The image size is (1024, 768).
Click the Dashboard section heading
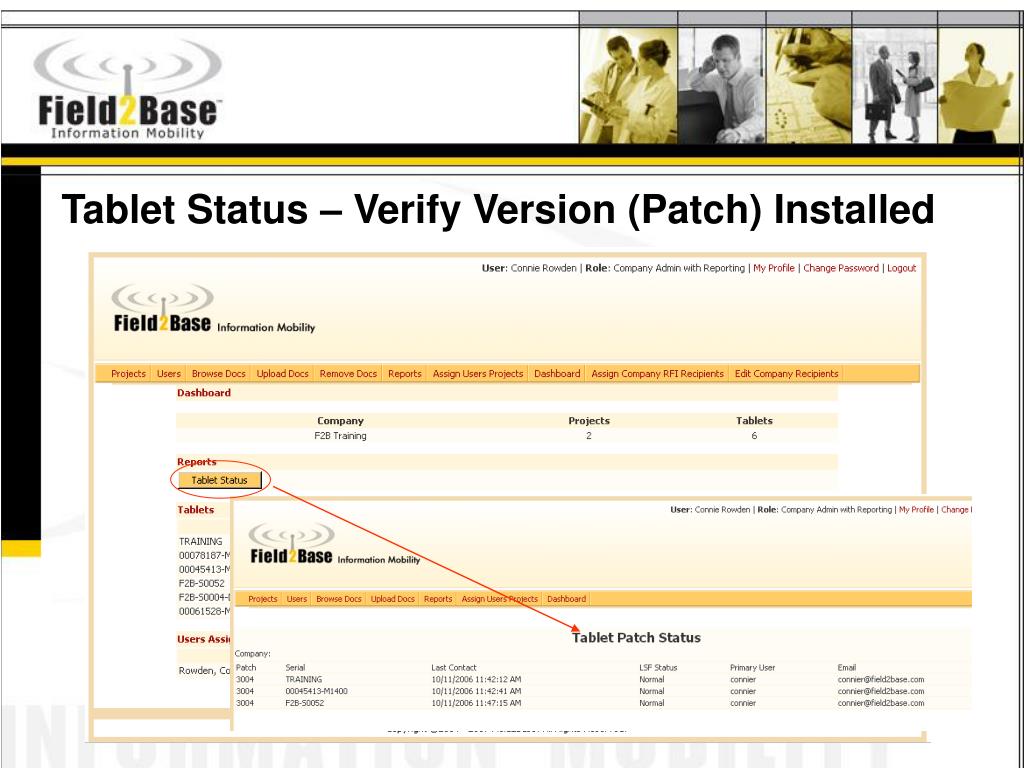204,392
